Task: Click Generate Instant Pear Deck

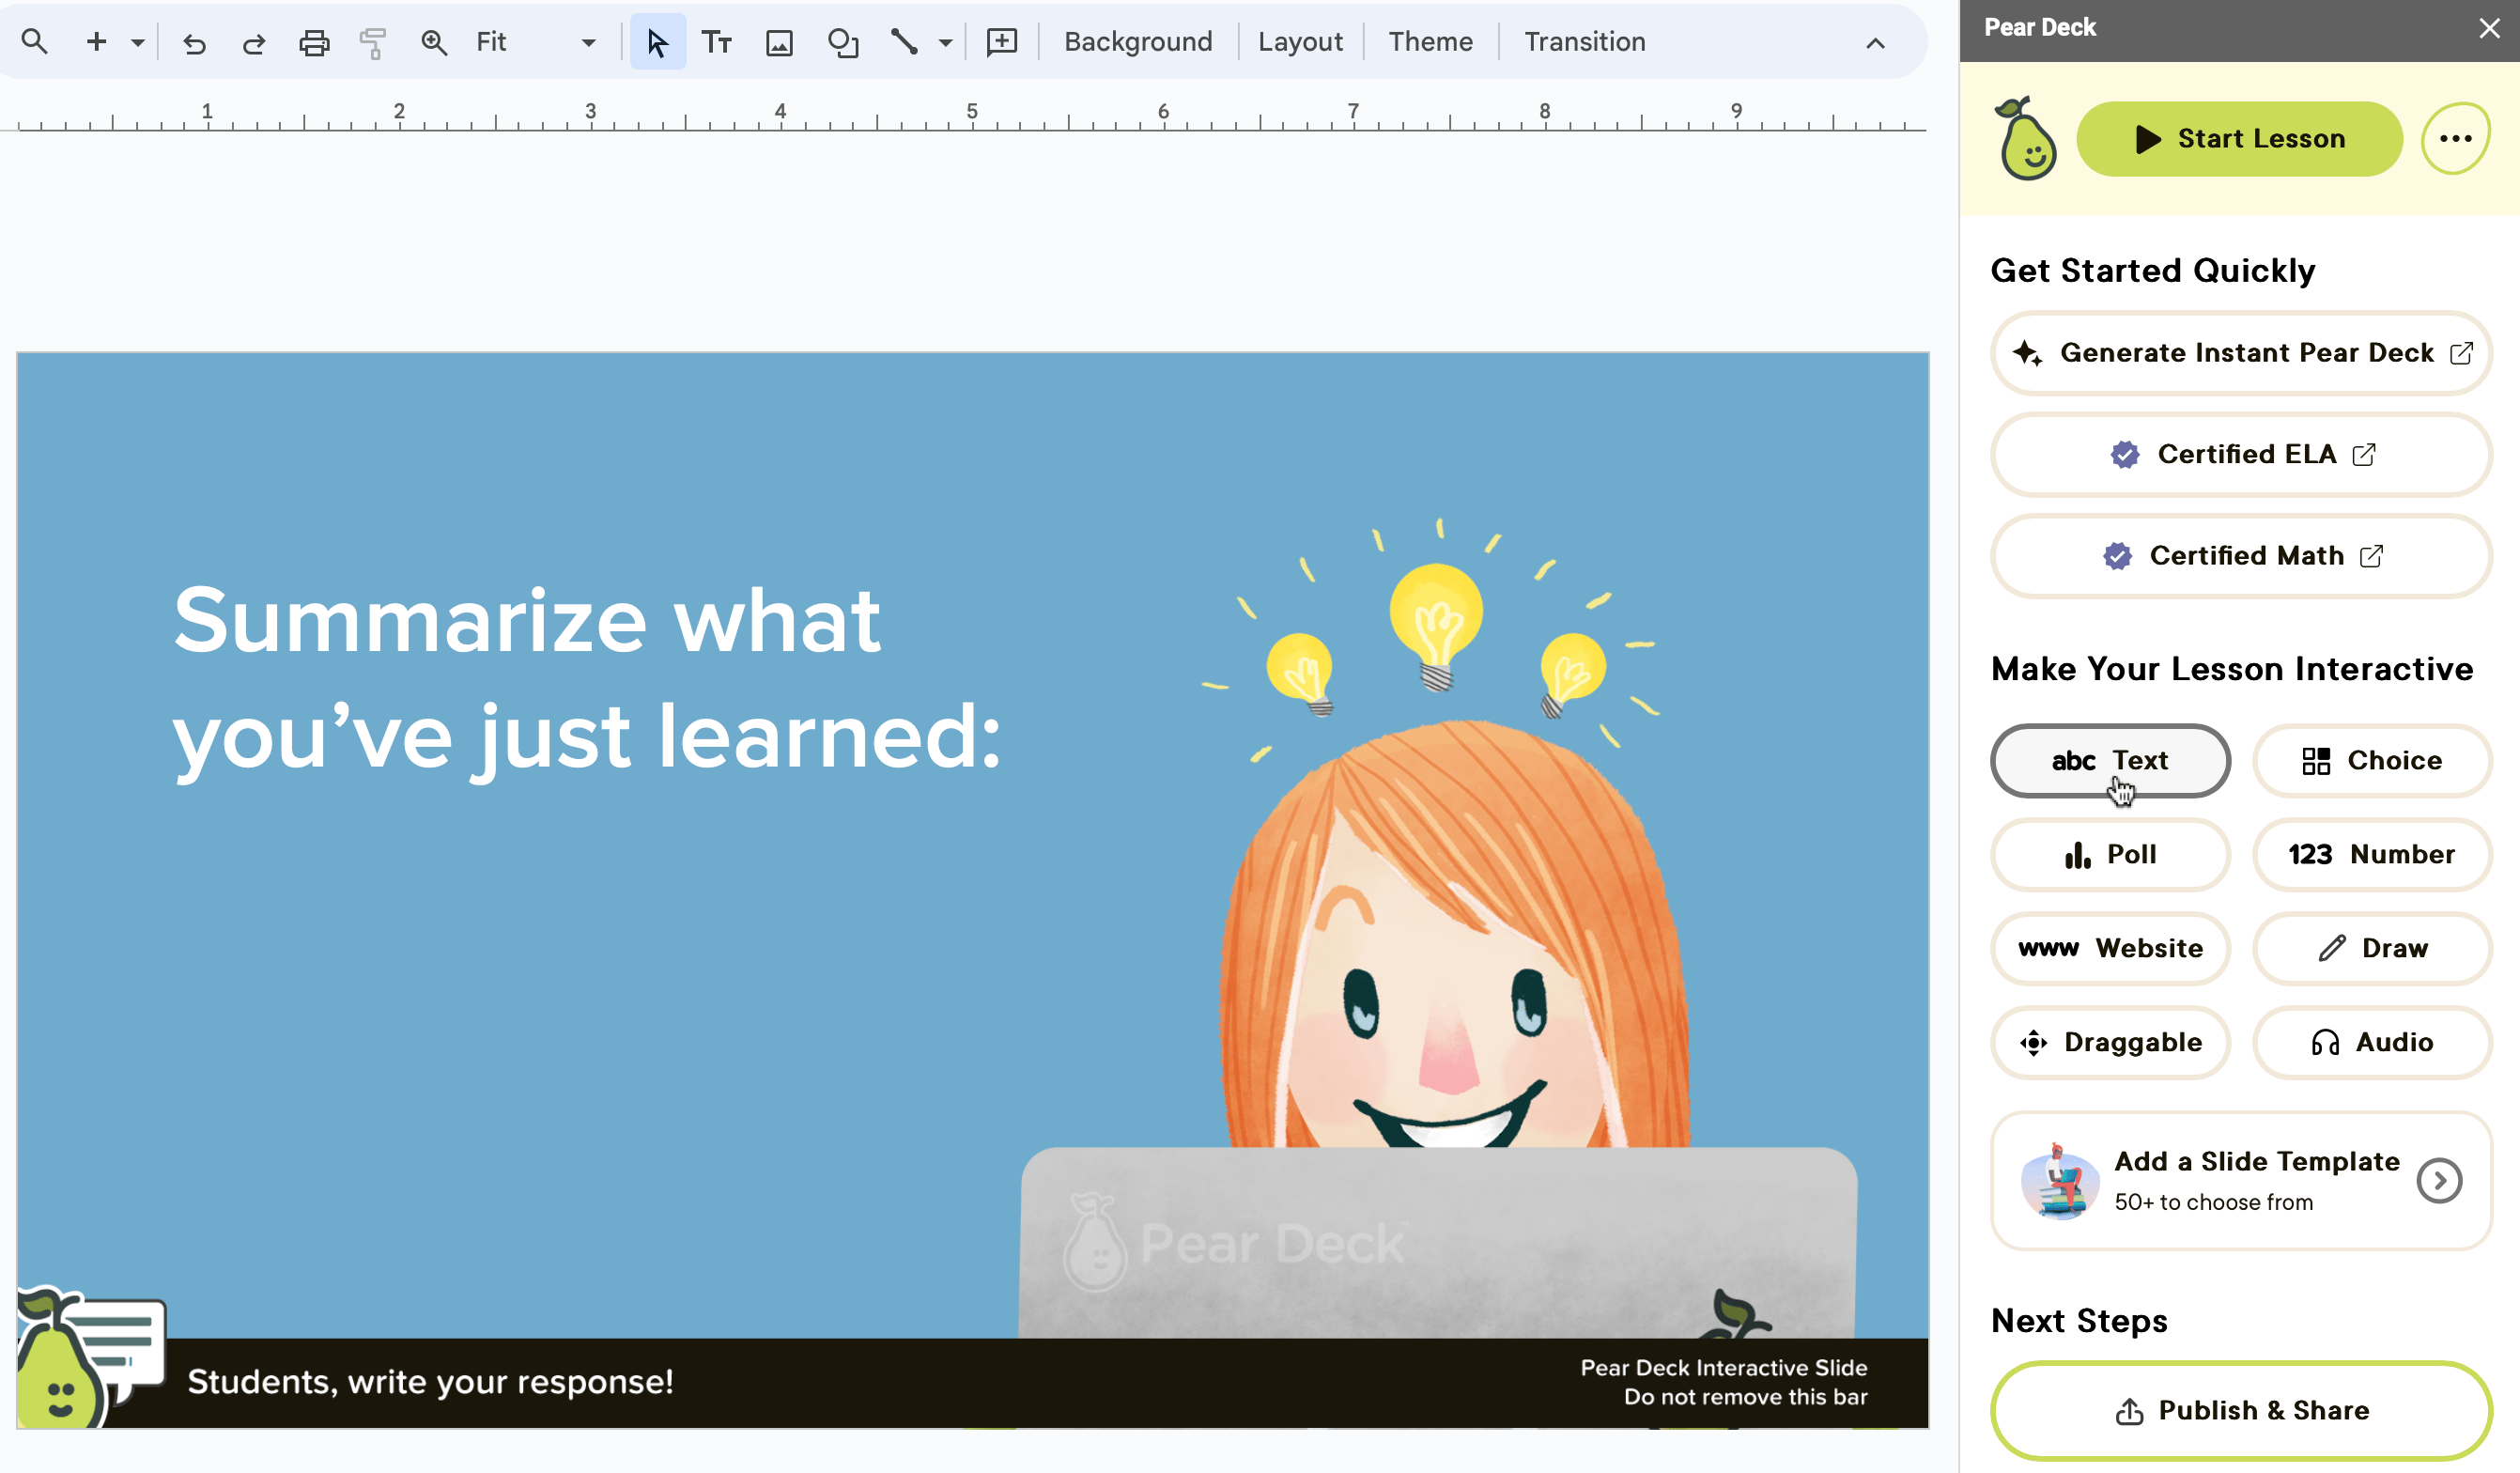Action: pyautogui.click(x=2241, y=353)
